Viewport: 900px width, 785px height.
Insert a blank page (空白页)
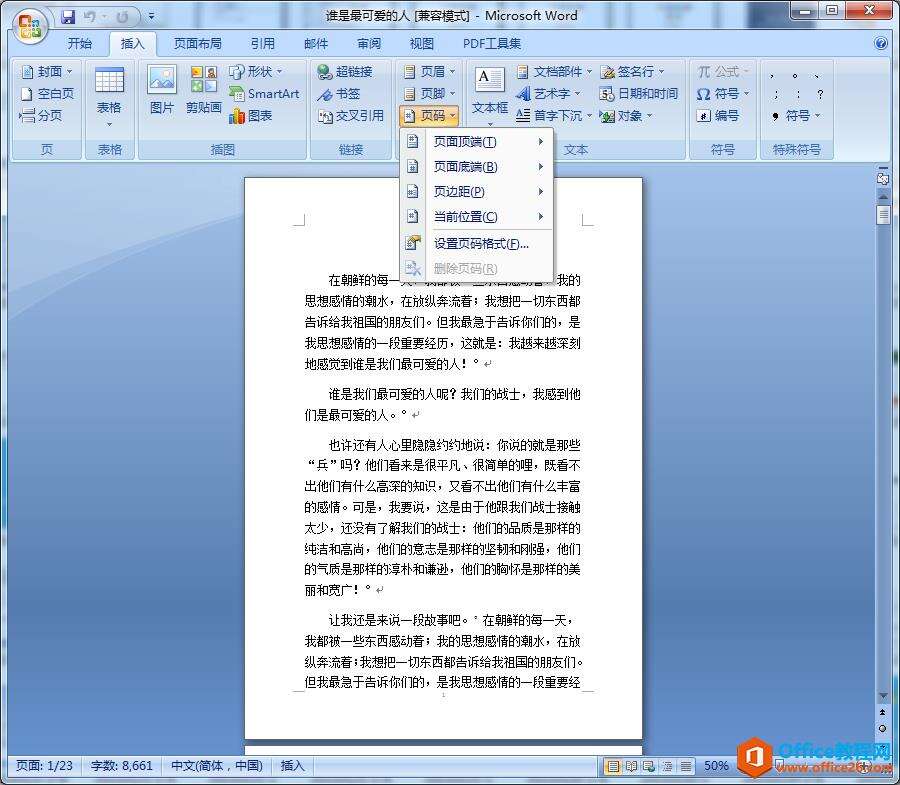(47, 94)
